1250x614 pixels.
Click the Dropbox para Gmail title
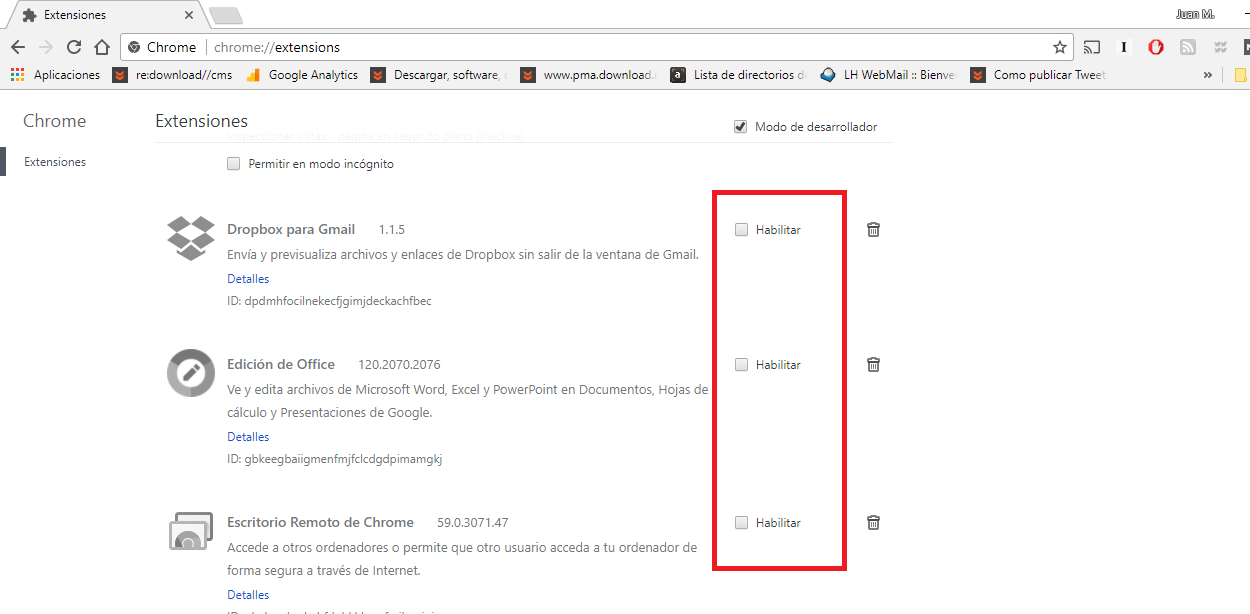click(291, 229)
